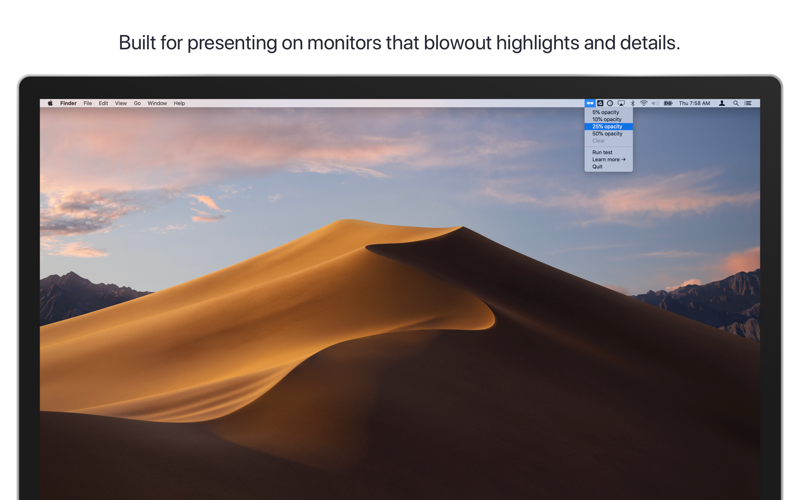Choose Run test from the menu
This screenshot has height=500, width=800.
pyautogui.click(x=609, y=153)
